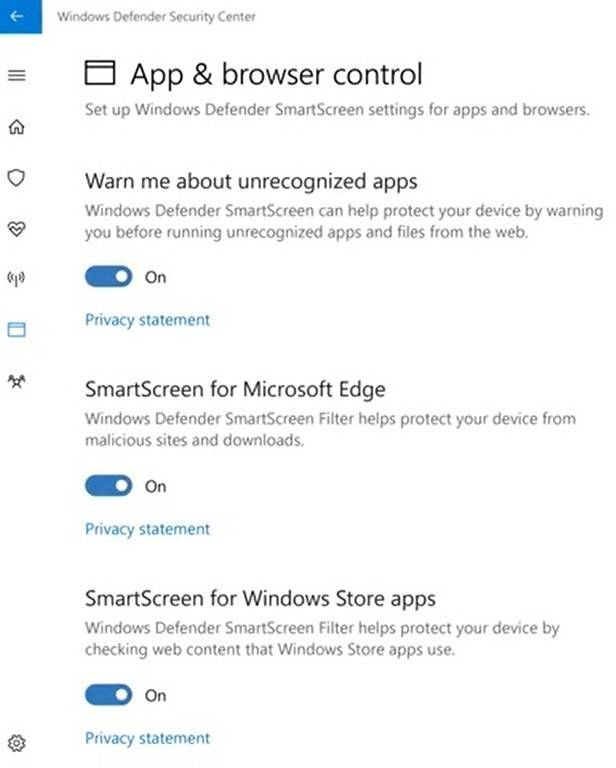Open Firewall & network protection icon
616x768 pixels.
point(16,279)
